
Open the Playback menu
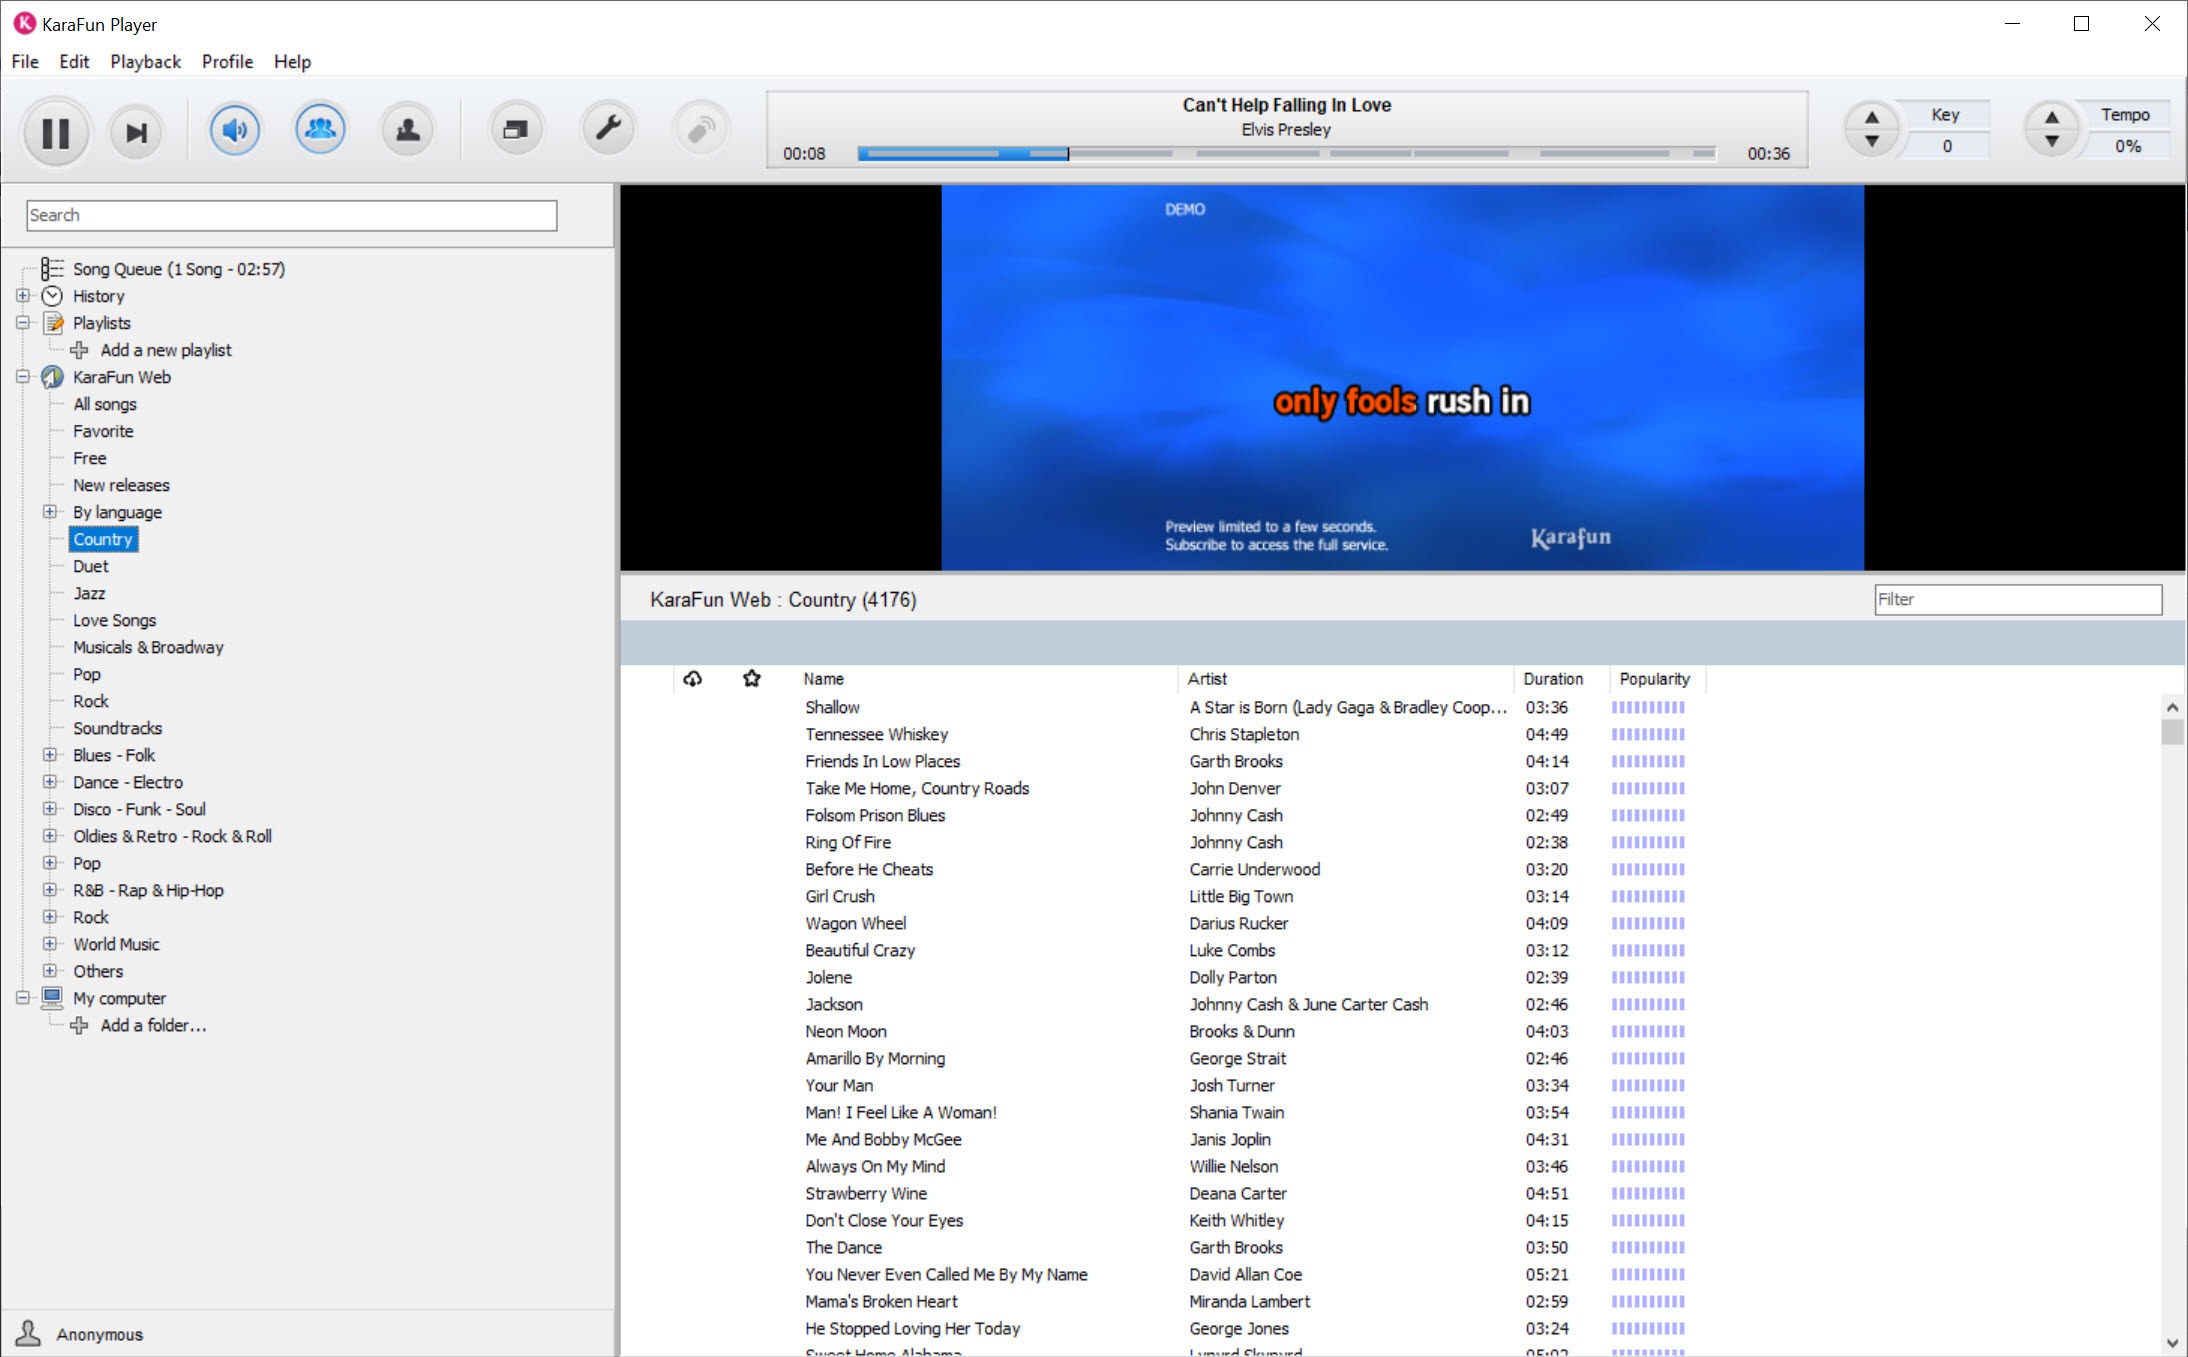coord(145,62)
